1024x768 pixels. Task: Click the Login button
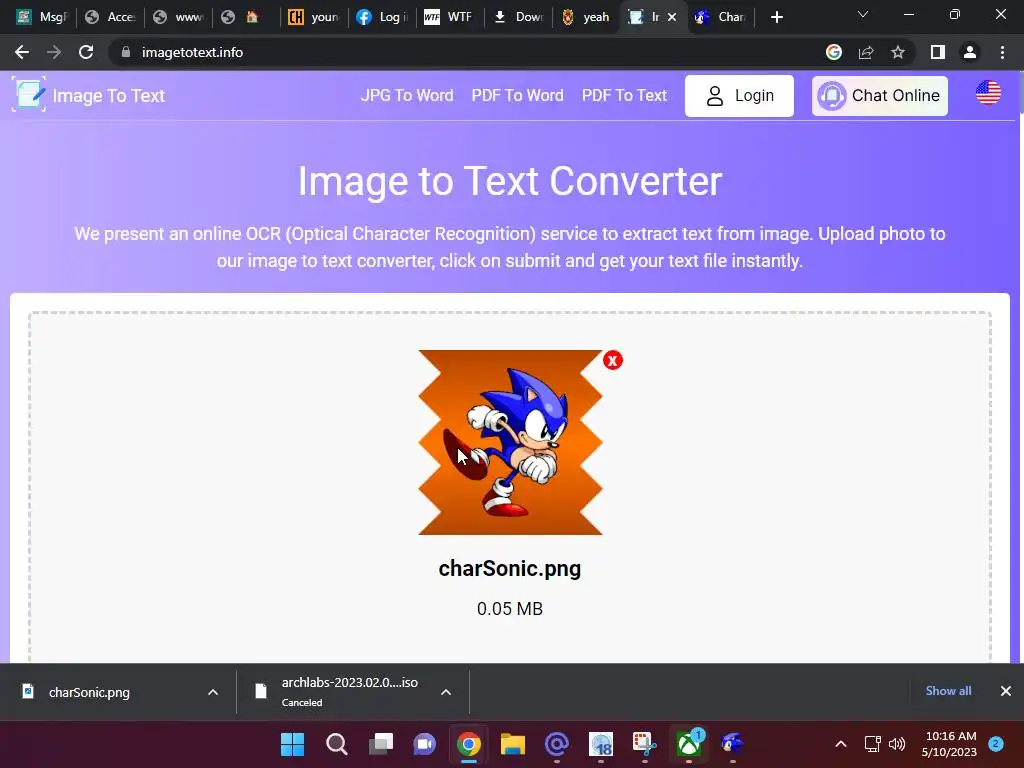tap(739, 96)
